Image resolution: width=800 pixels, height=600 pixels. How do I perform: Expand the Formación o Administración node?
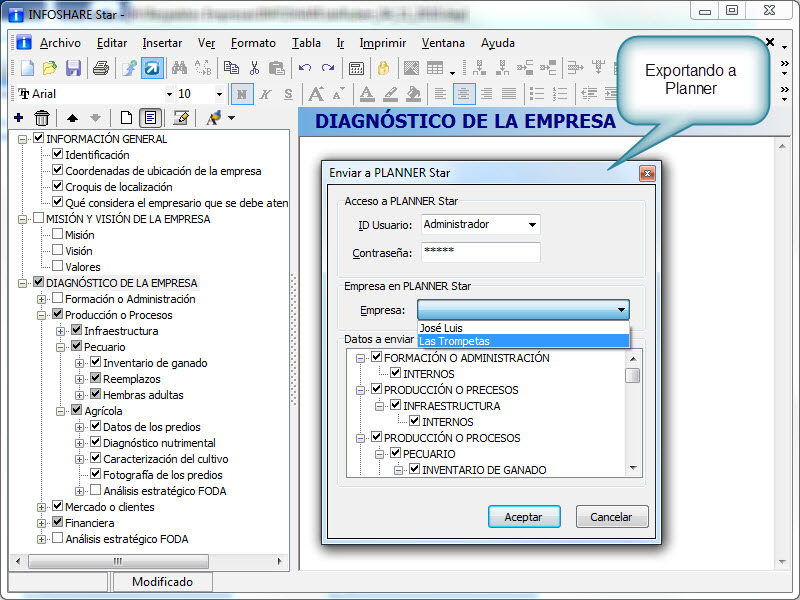(41, 299)
